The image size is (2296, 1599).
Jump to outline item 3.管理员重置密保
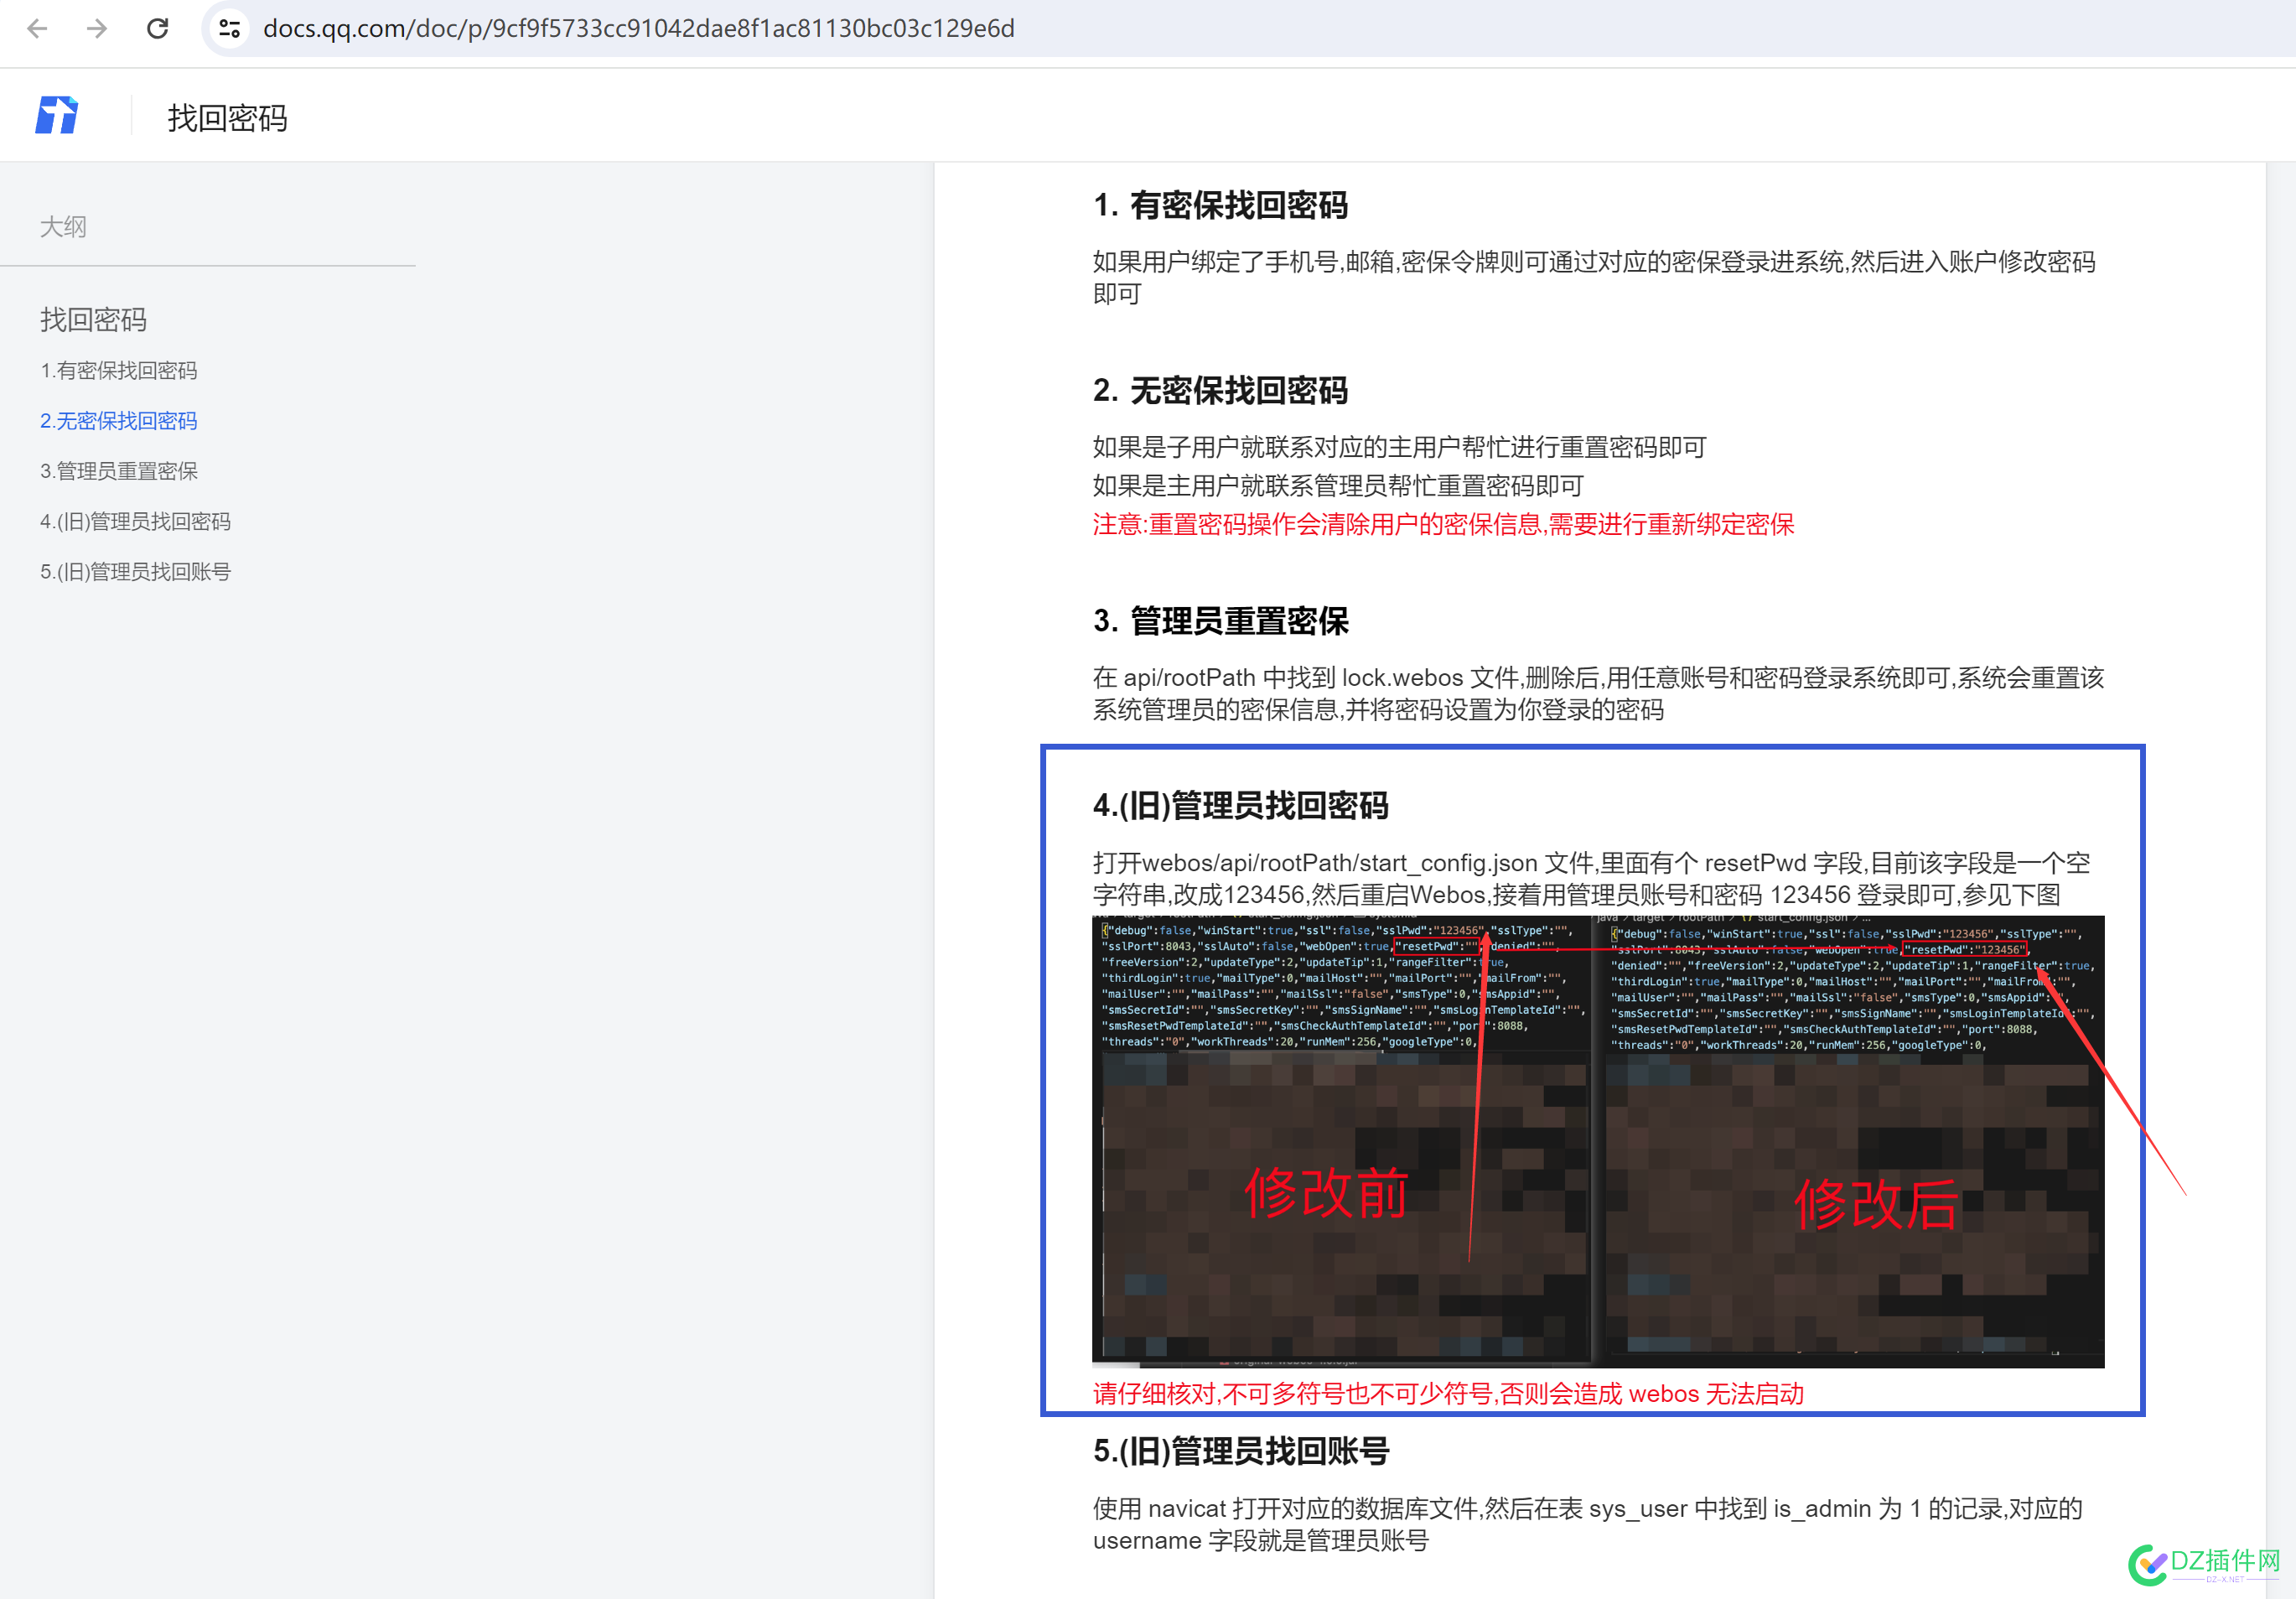(x=118, y=471)
